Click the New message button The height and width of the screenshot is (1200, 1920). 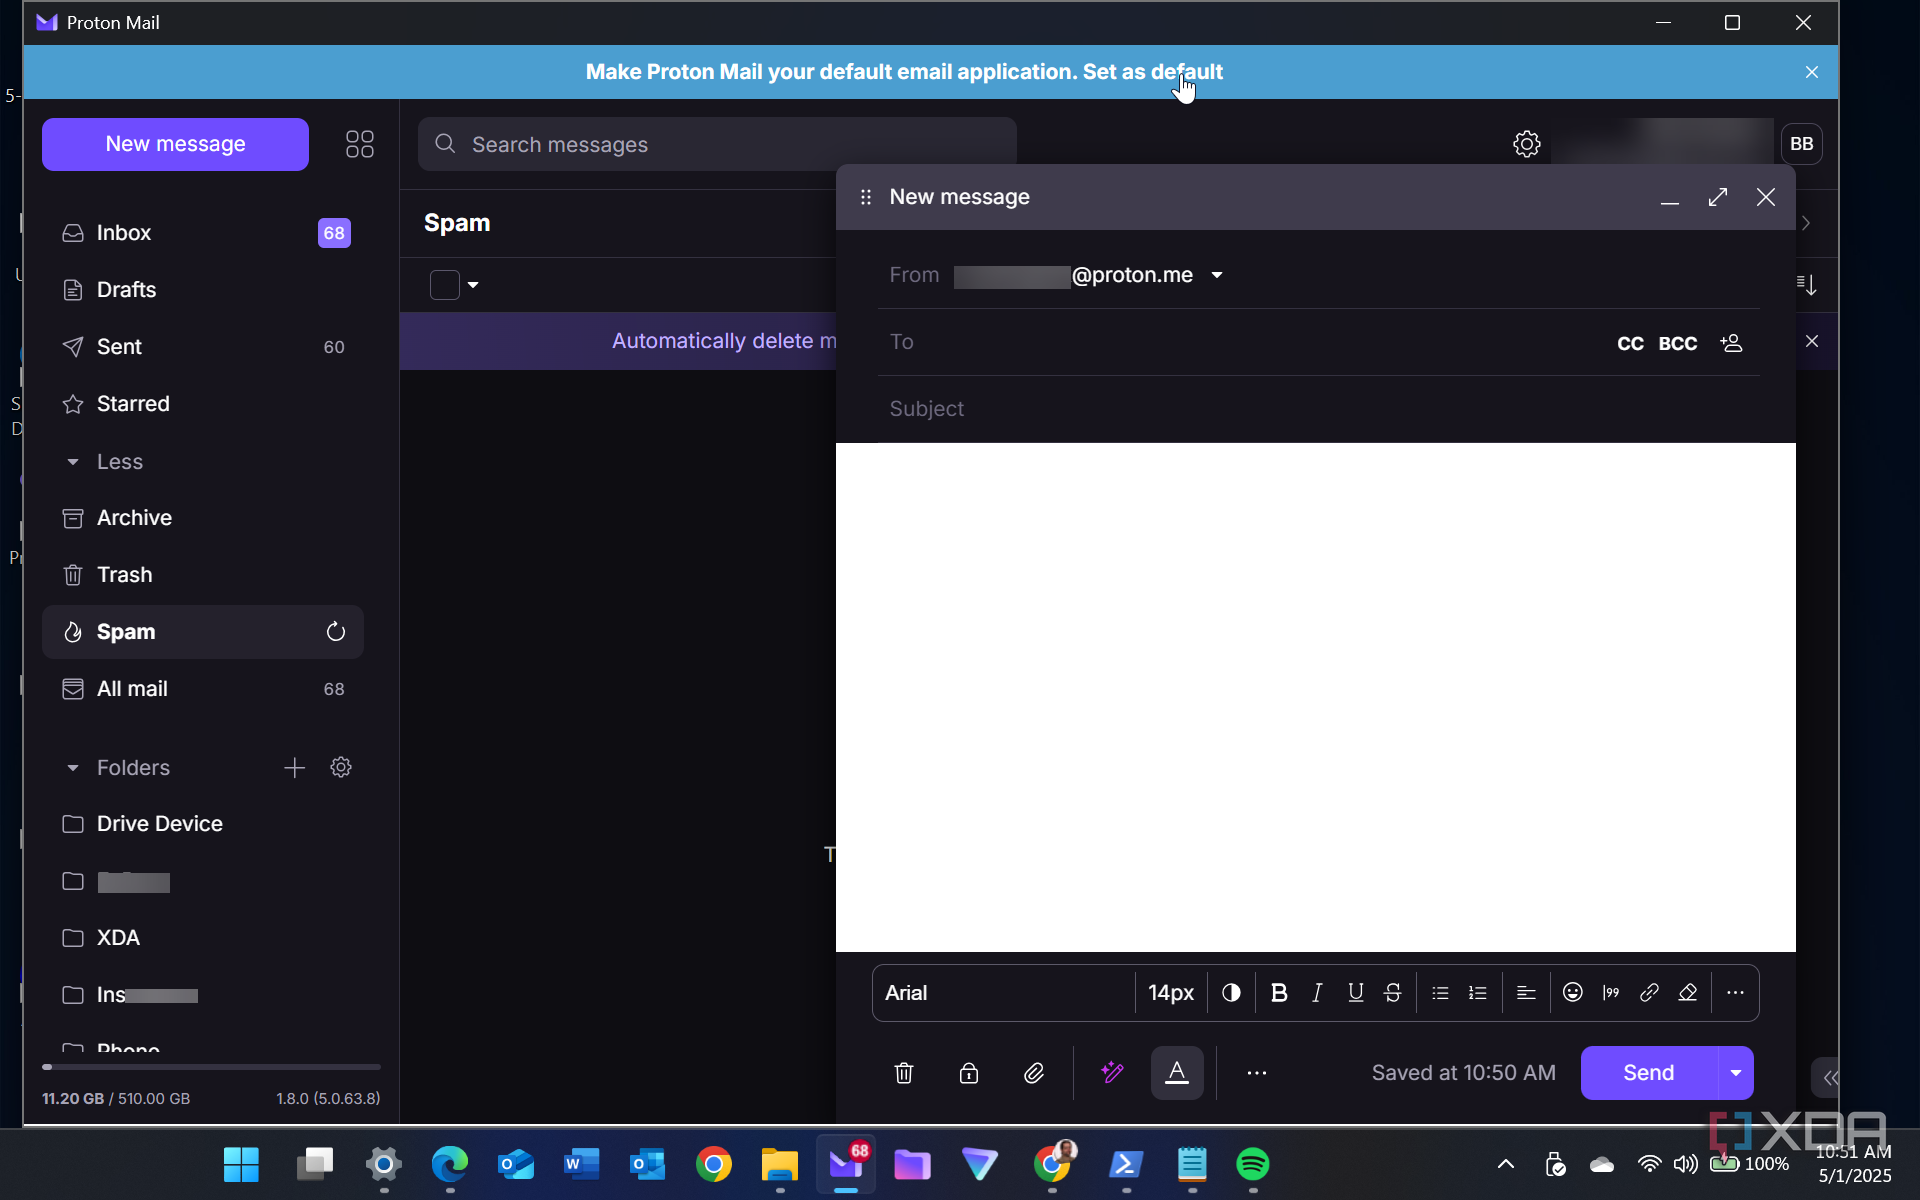[x=175, y=144]
